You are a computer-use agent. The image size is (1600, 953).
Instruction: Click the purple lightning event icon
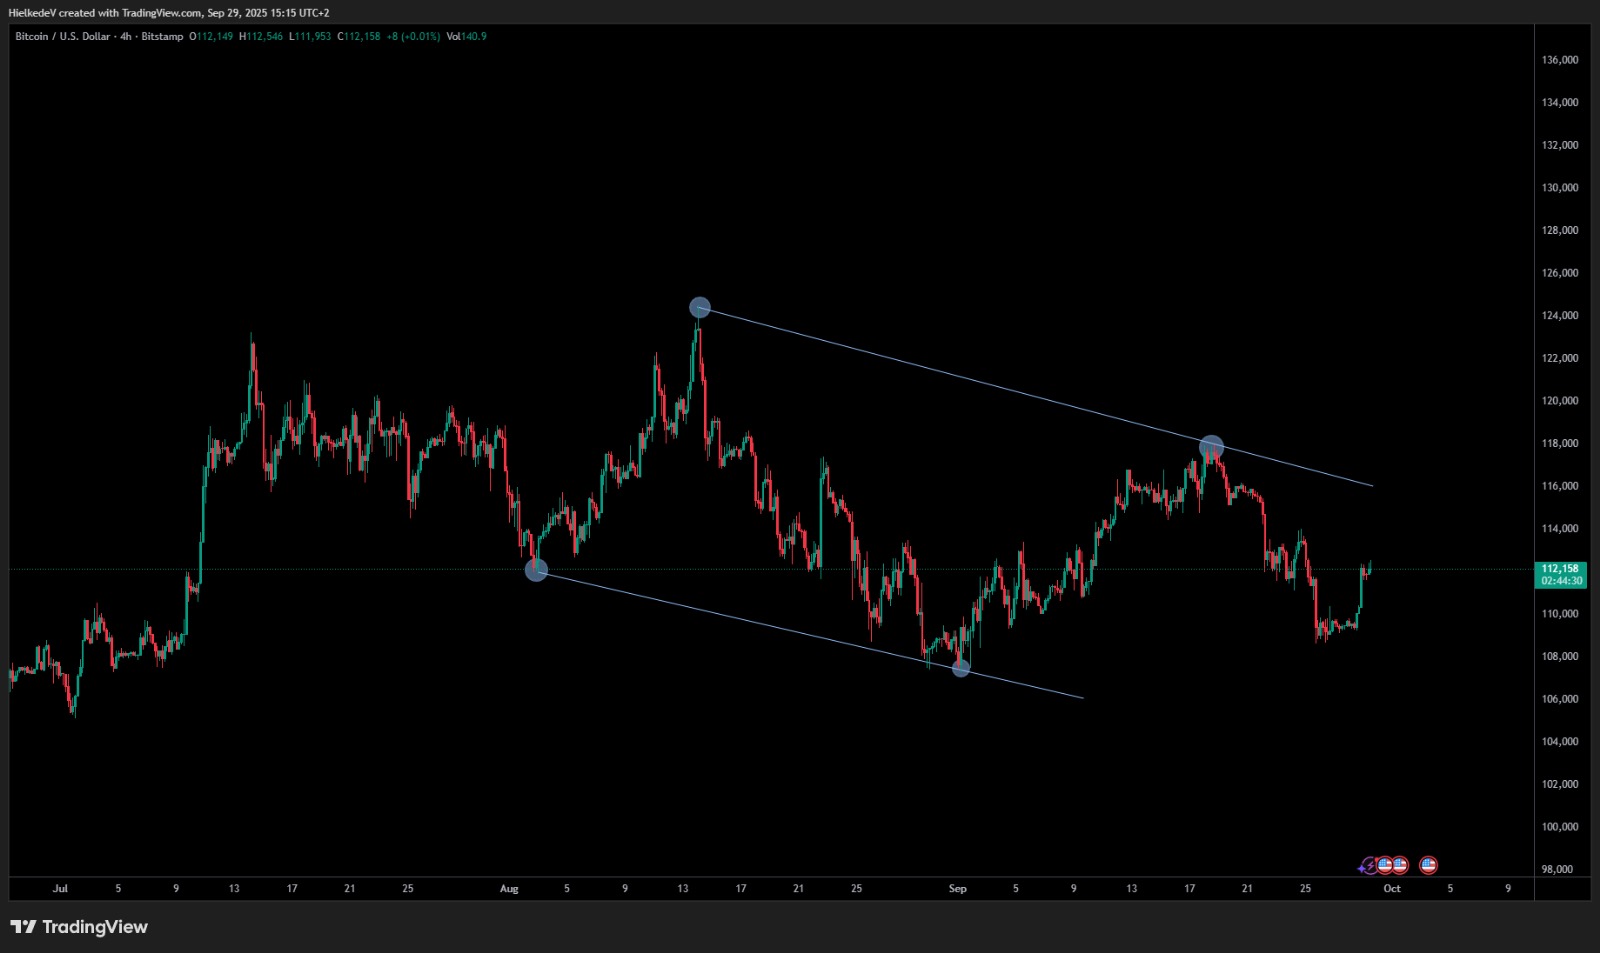point(1369,866)
